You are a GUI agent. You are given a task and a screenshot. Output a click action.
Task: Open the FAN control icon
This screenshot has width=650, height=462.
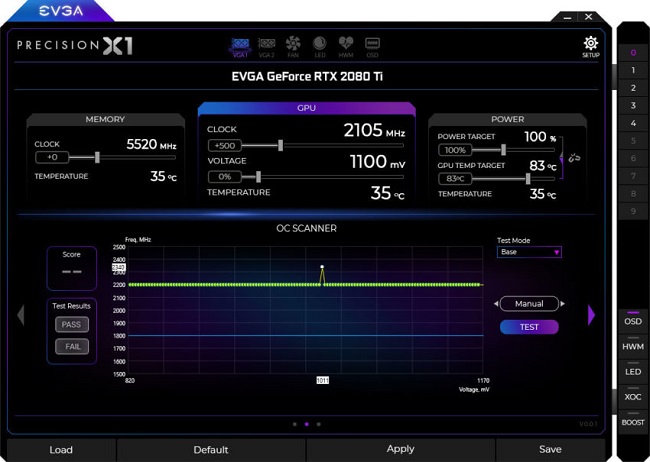pos(293,47)
